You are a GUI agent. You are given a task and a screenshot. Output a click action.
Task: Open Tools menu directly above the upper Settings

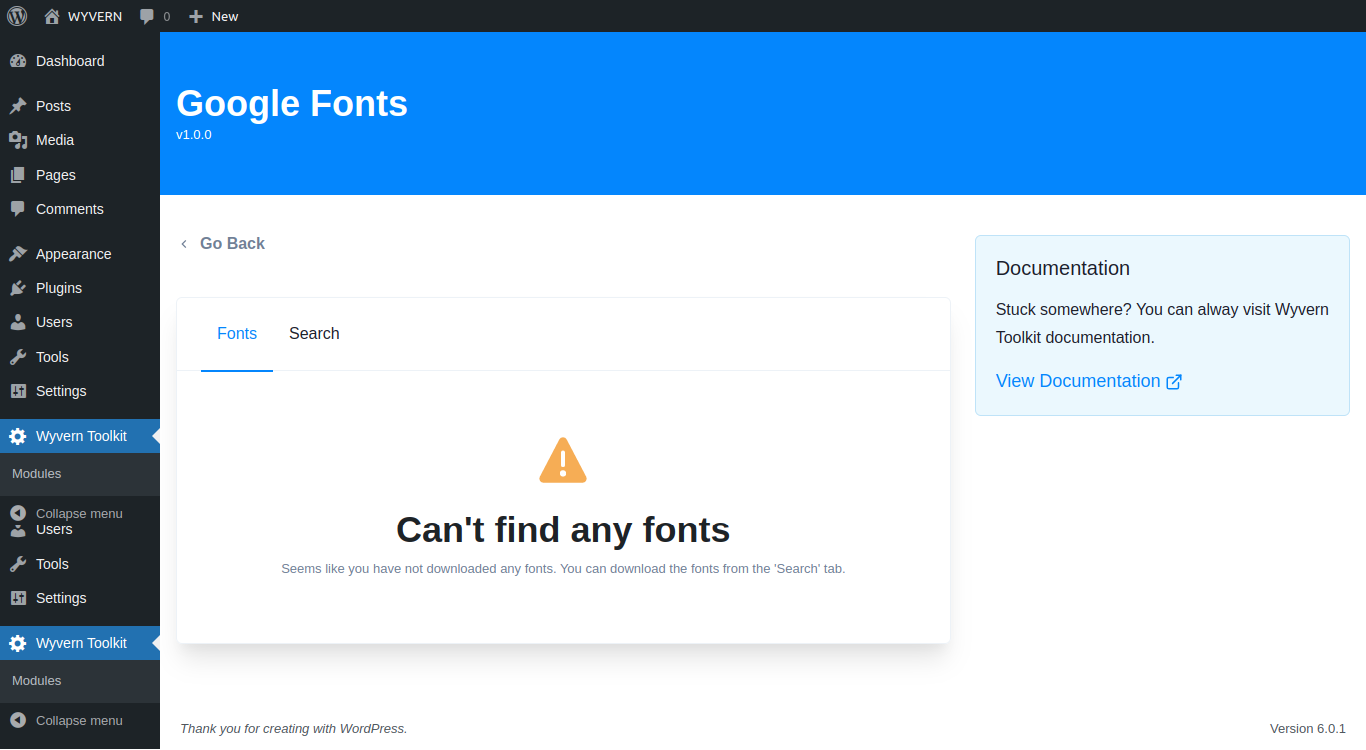click(80, 357)
